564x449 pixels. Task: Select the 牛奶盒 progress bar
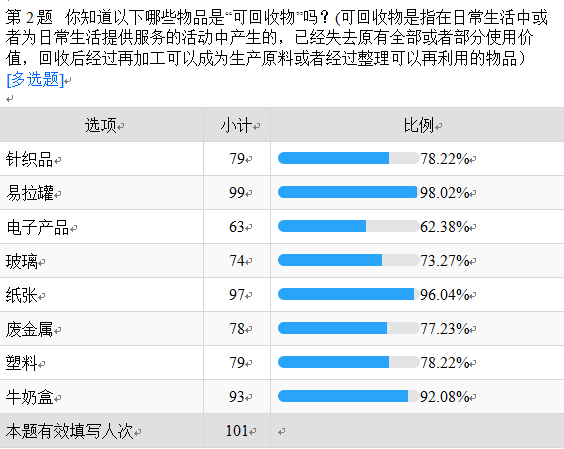coord(348,396)
